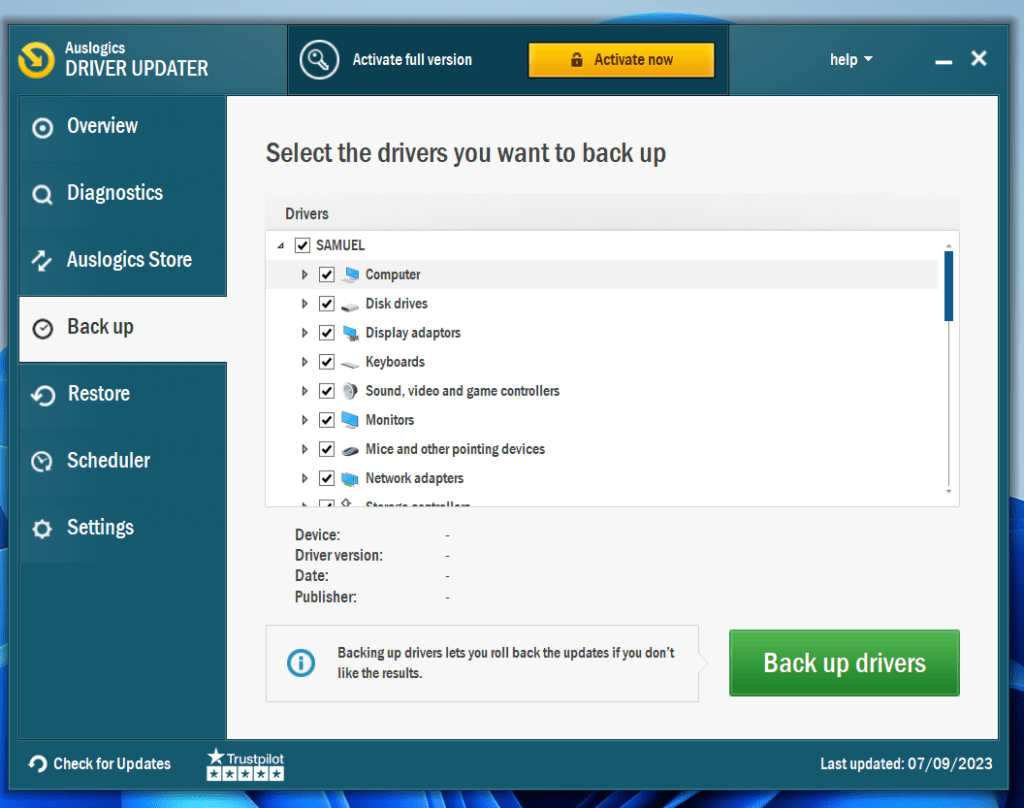Click the Settings gear icon
Screen dimensions: 1024x808
42,528
